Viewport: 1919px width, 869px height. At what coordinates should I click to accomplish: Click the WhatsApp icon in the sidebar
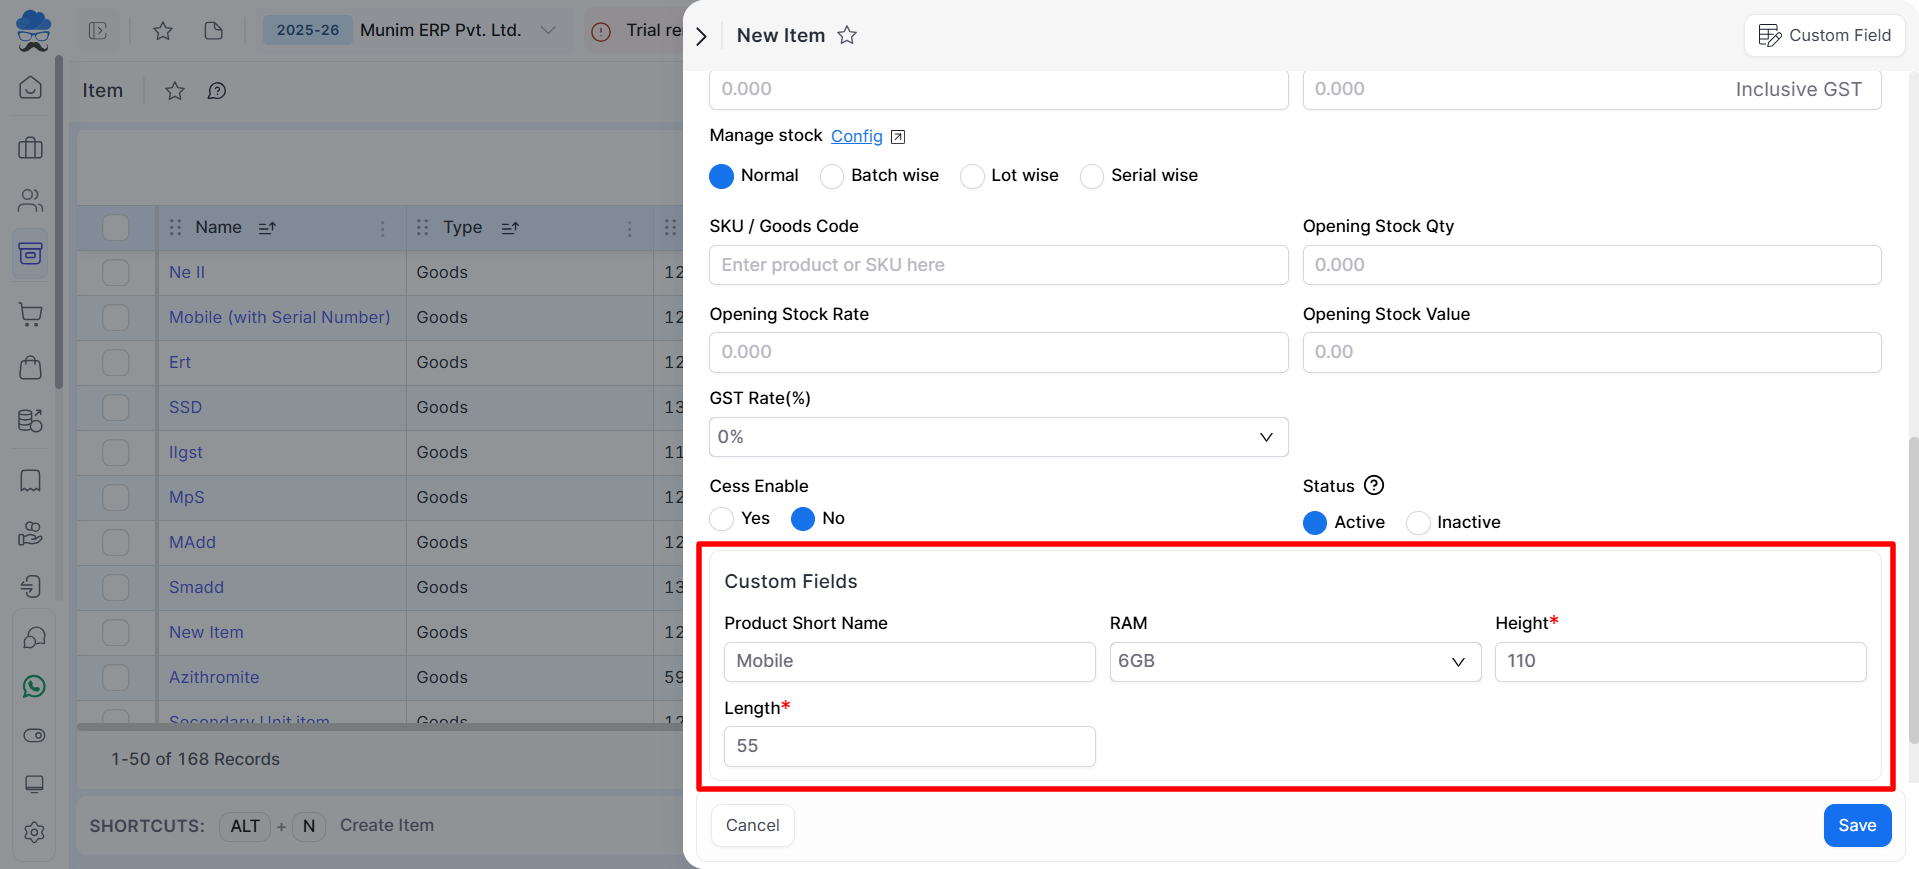(x=34, y=687)
